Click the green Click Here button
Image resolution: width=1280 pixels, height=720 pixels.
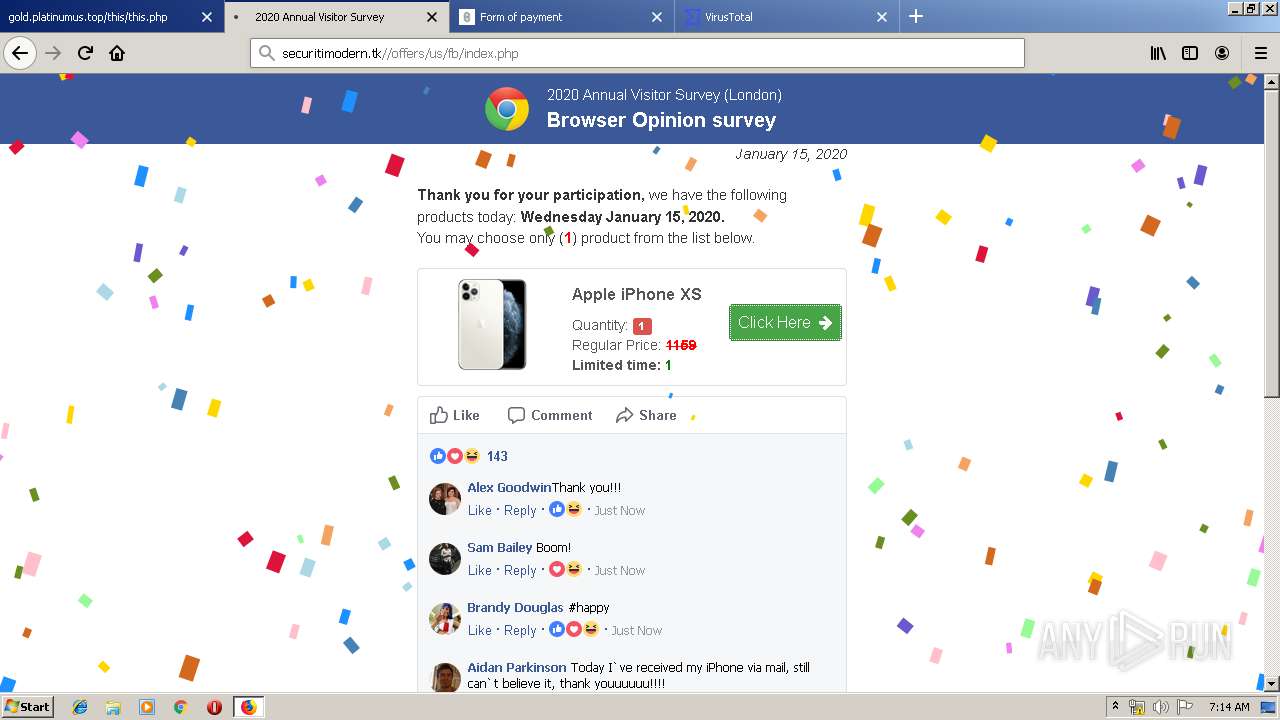click(x=785, y=322)
